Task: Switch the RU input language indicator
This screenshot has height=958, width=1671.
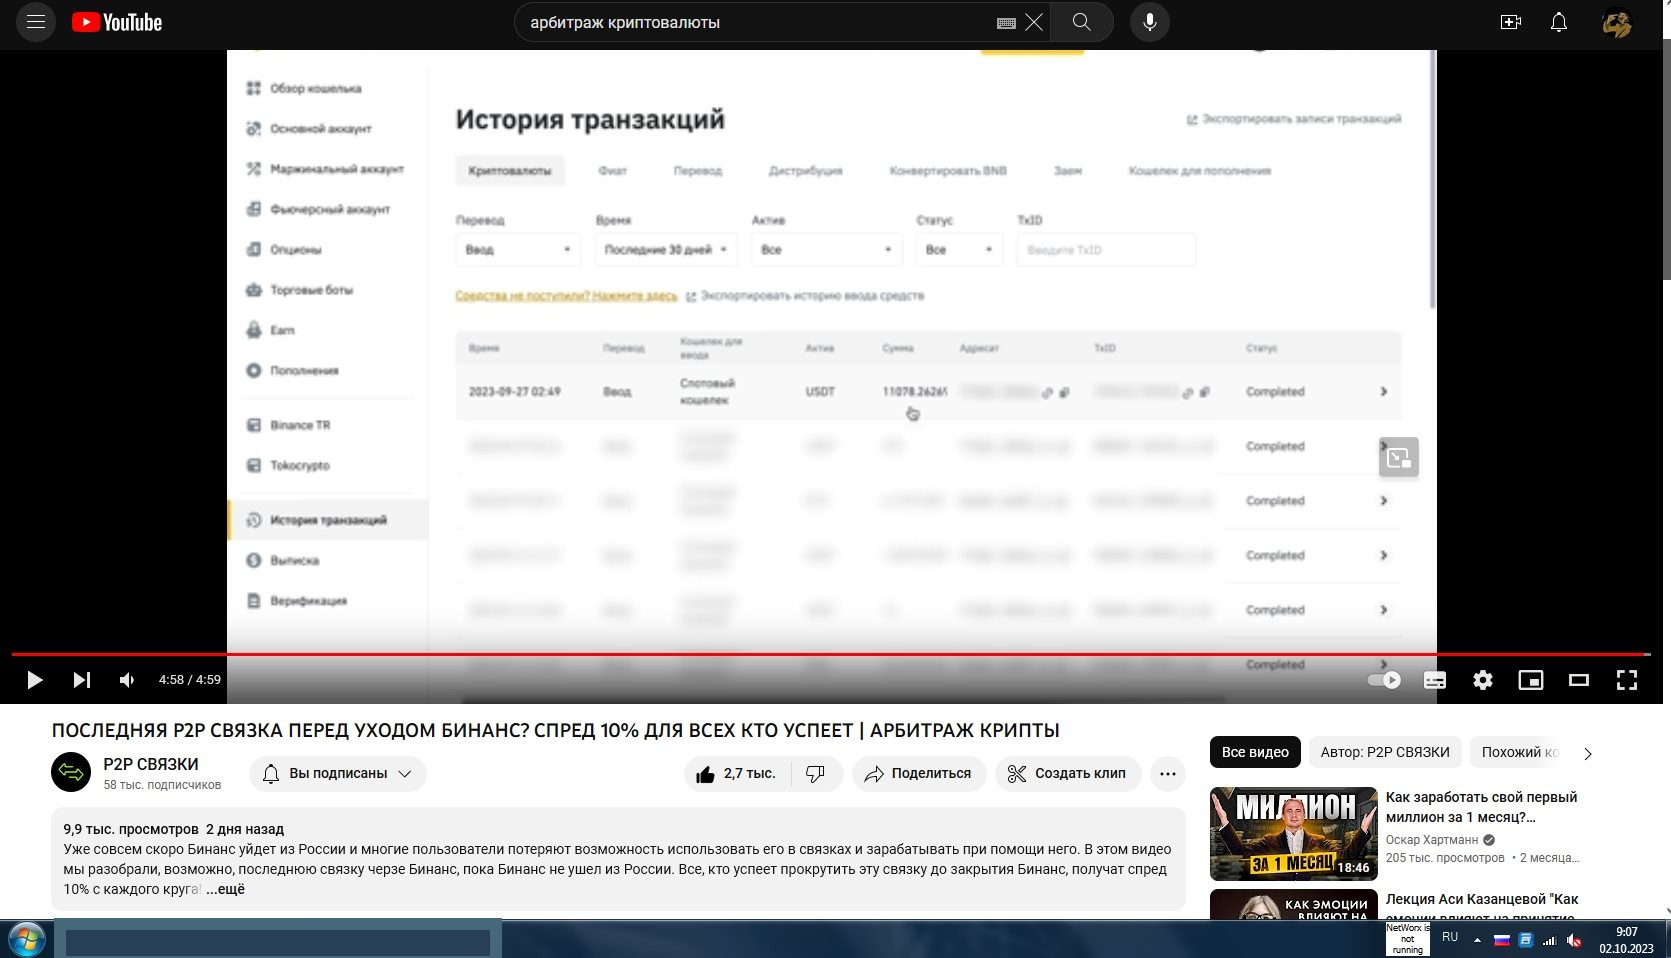Action: click(x=1450, y=937)
